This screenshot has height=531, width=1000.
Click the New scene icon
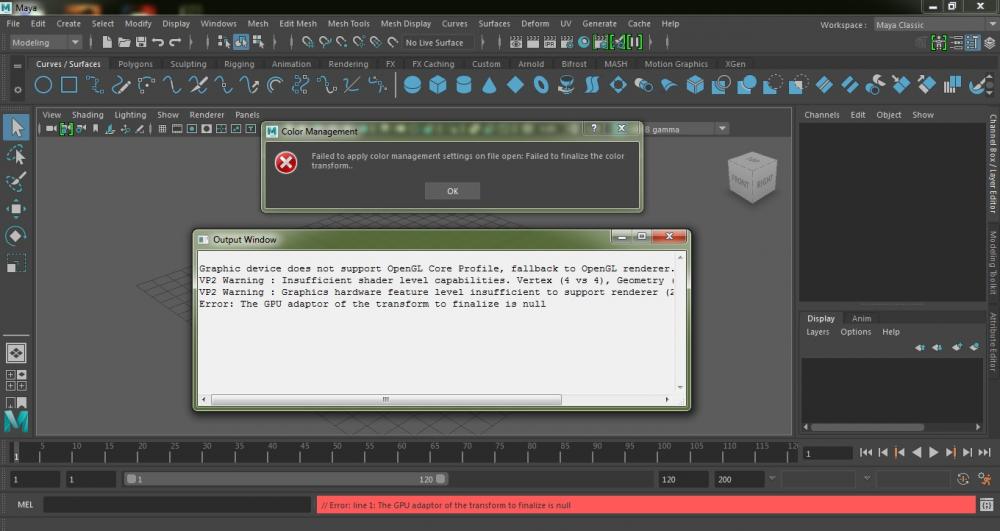107,43
